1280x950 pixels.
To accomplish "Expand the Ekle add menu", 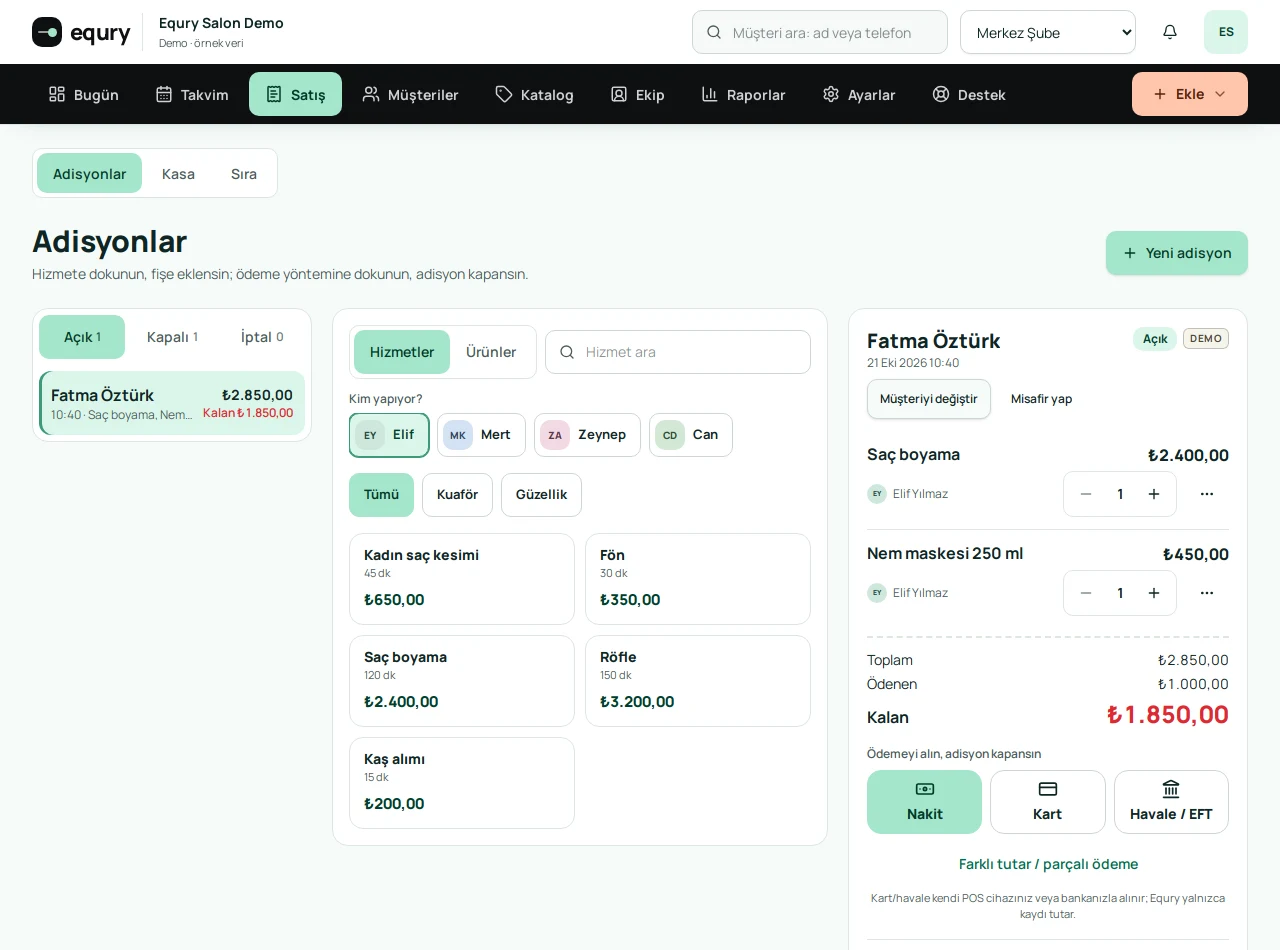I will [x=1190, y=94].
